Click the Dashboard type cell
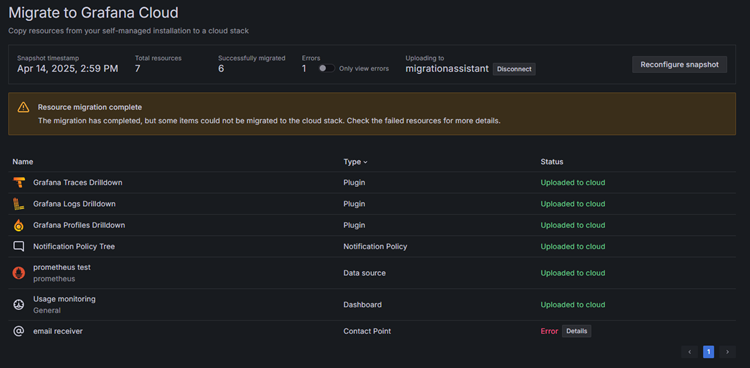Screen dimensions: 750x368 [x=363, y=304]
